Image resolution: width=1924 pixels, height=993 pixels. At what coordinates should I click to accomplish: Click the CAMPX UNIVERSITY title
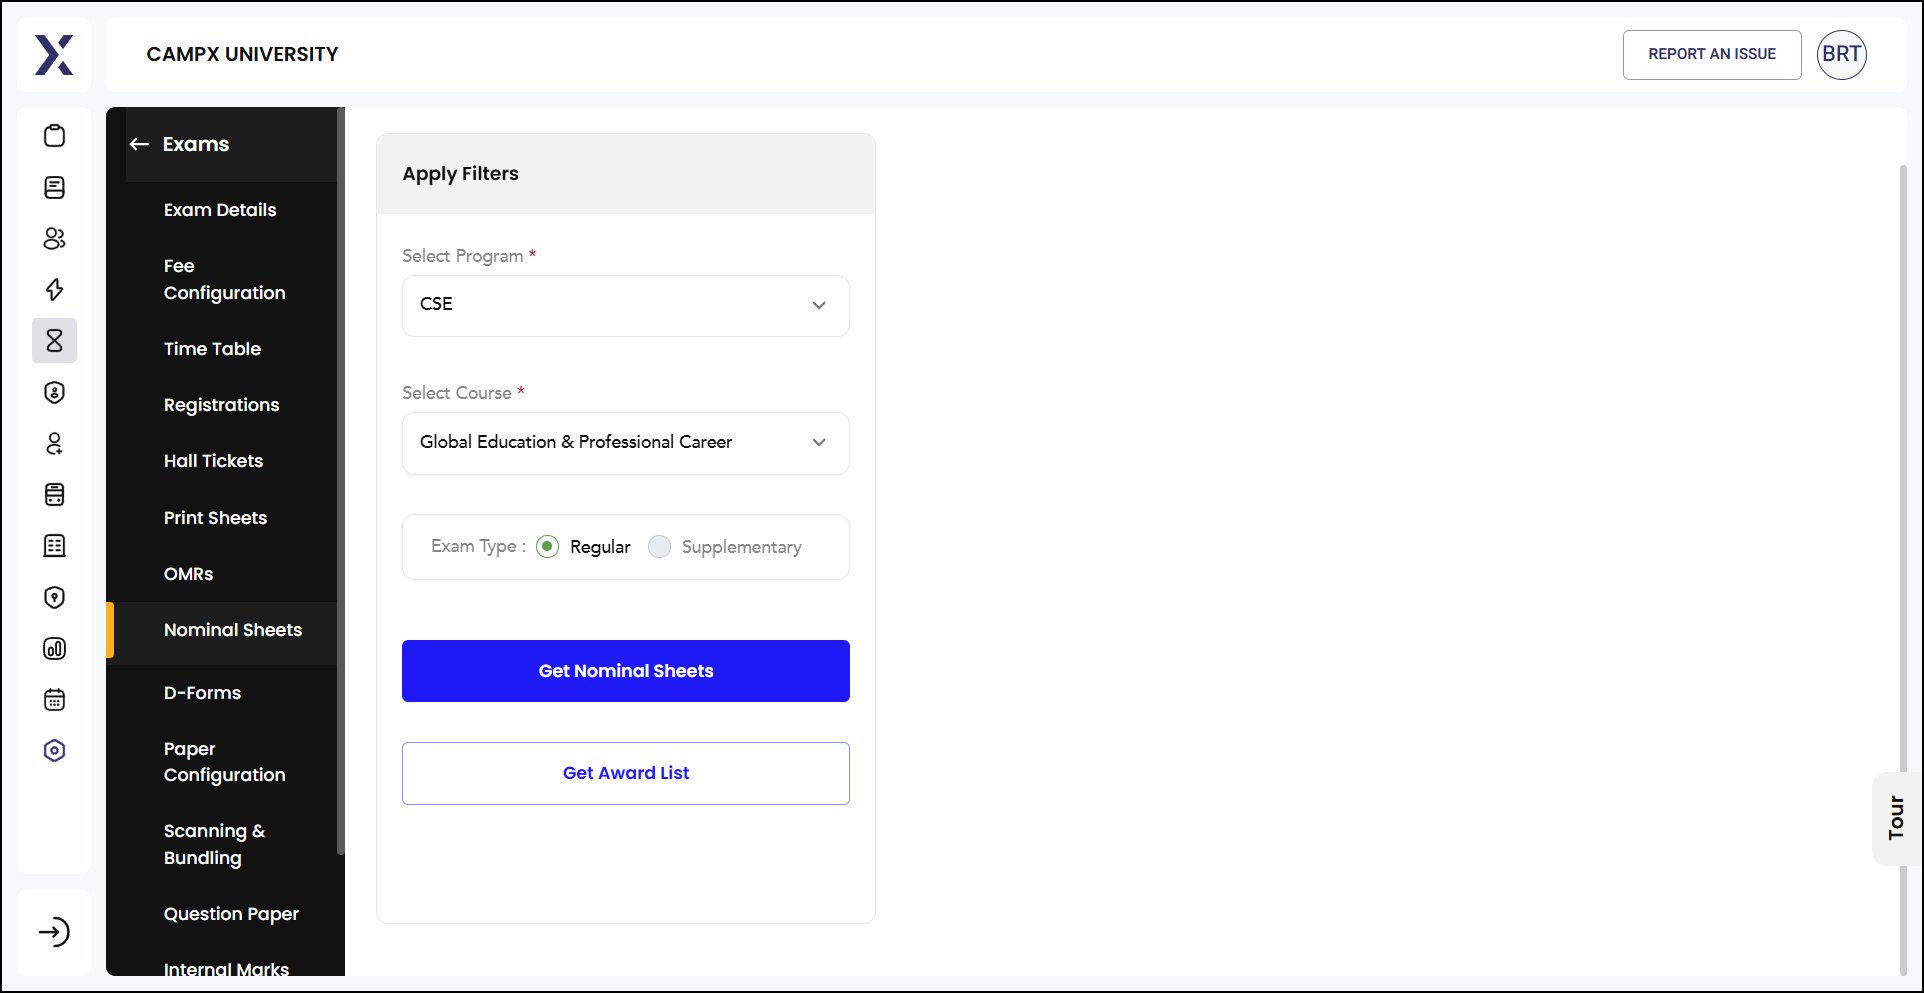(242, 54)
